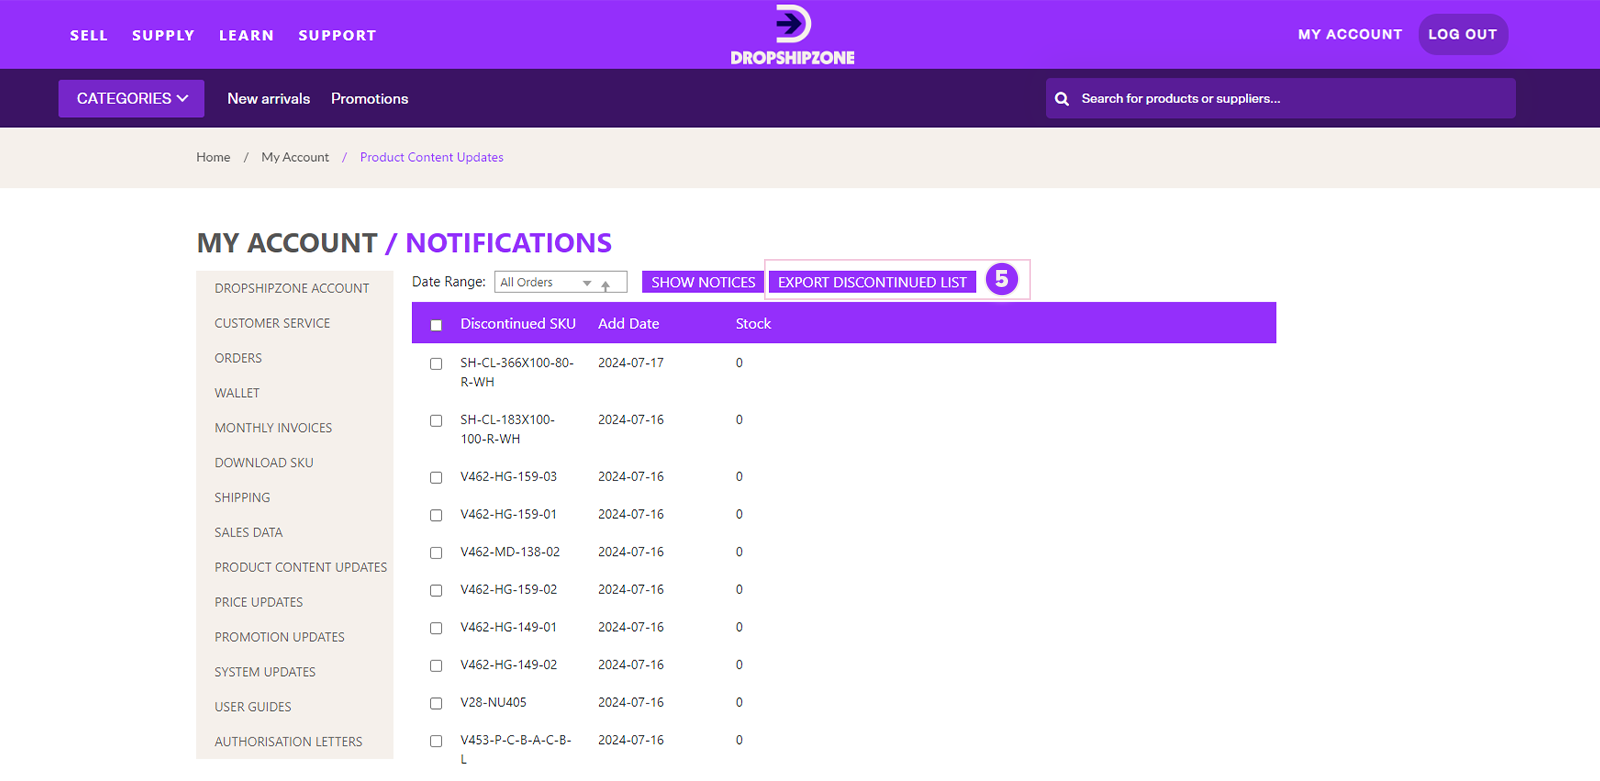Image resolution: width=1600 pixels, height=781 pixels.
Task: Click SKU text V462-HG-159-03
Action: (x=508, y=477)
